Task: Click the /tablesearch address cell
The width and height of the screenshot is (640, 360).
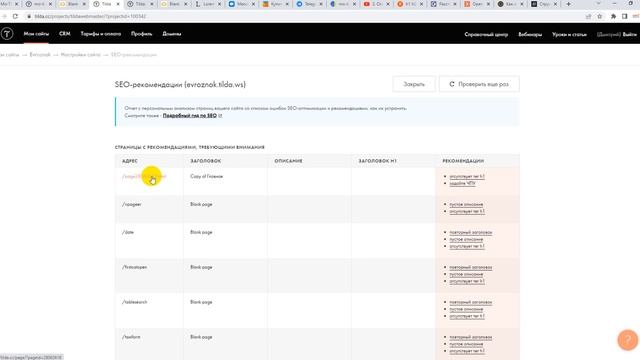Action: click(134, 302)
